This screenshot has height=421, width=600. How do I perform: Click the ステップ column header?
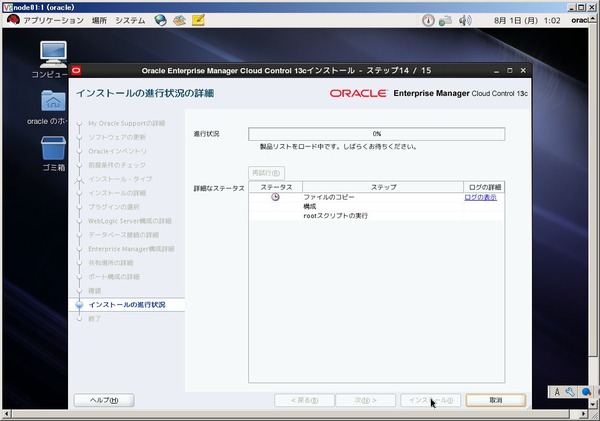pyautogui.click(x=383, y=187)
